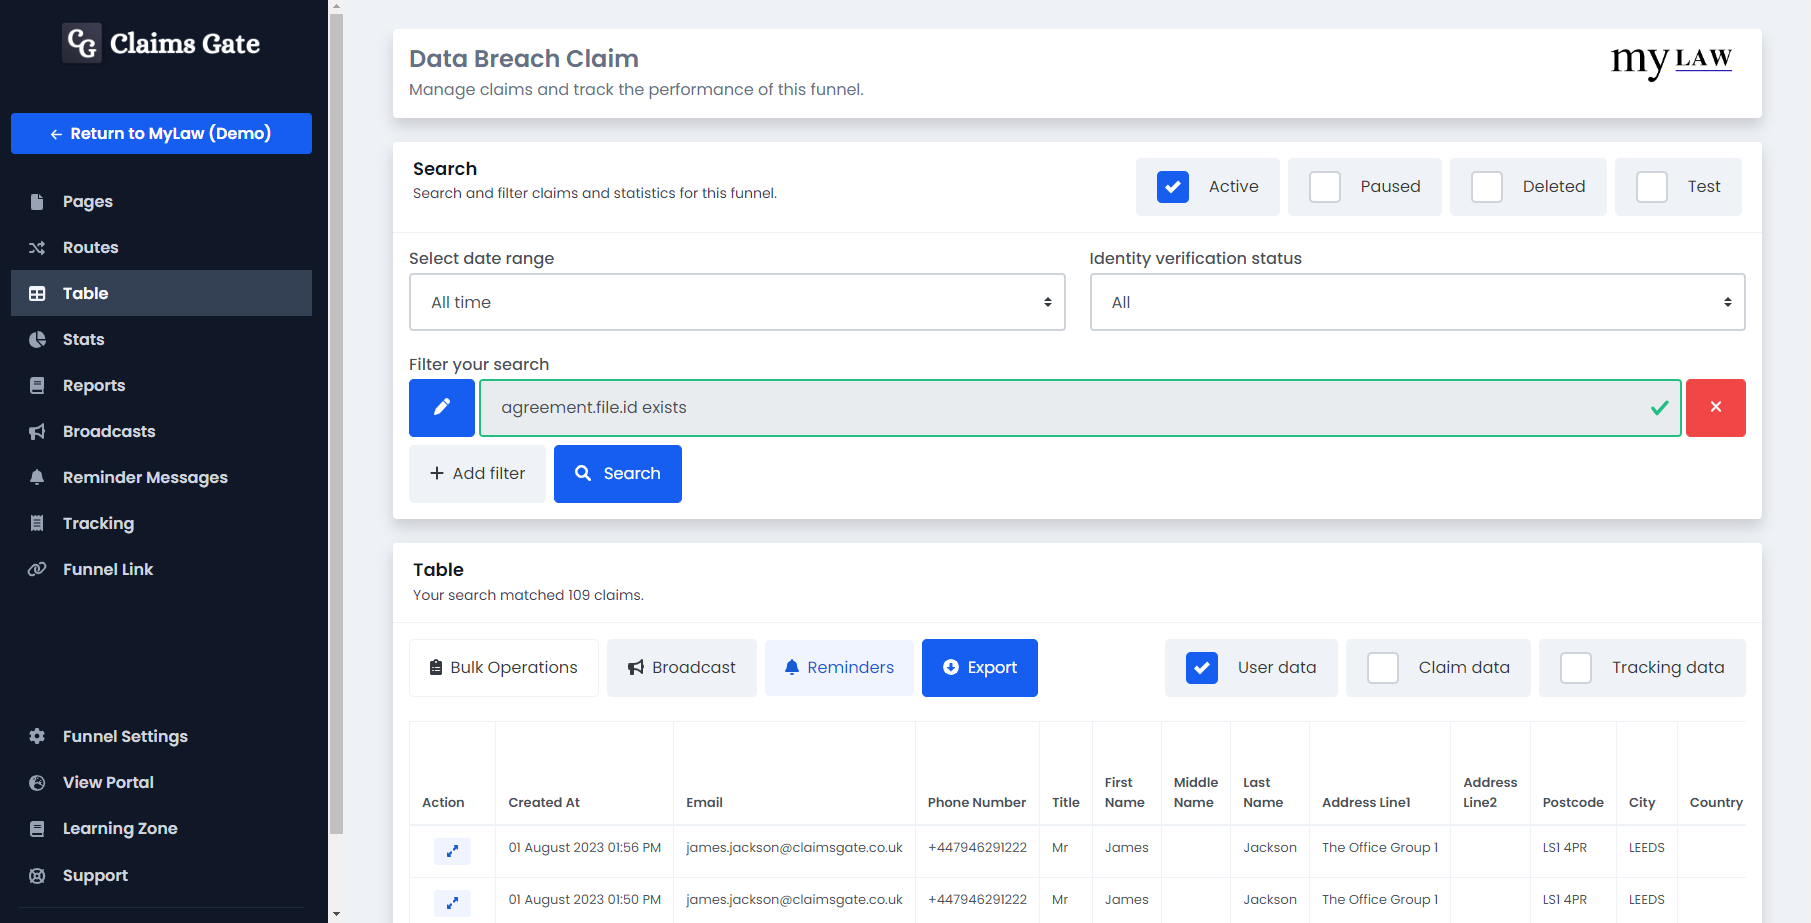The width and height of the screenshot is (1811, 923).
Task: Click the Country column header
Action: (x=1716, y=803)
